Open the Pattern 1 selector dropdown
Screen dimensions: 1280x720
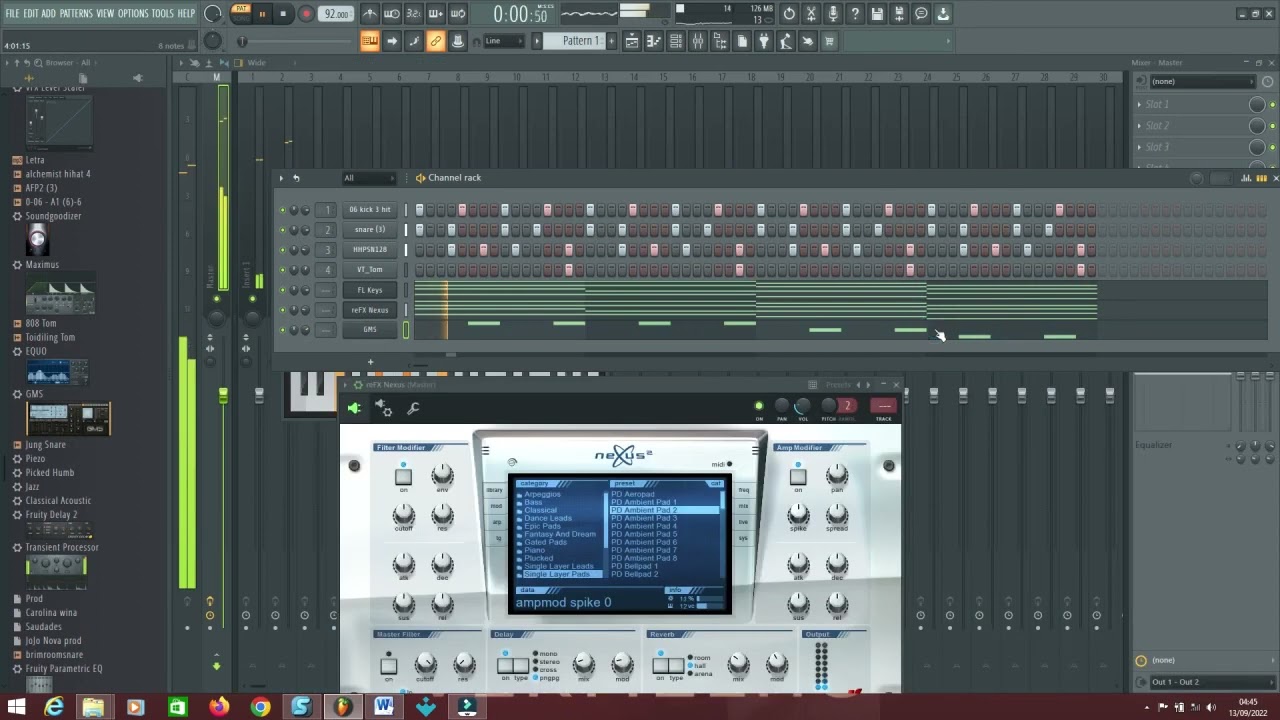pyautogui.click(x=579, y=41)
